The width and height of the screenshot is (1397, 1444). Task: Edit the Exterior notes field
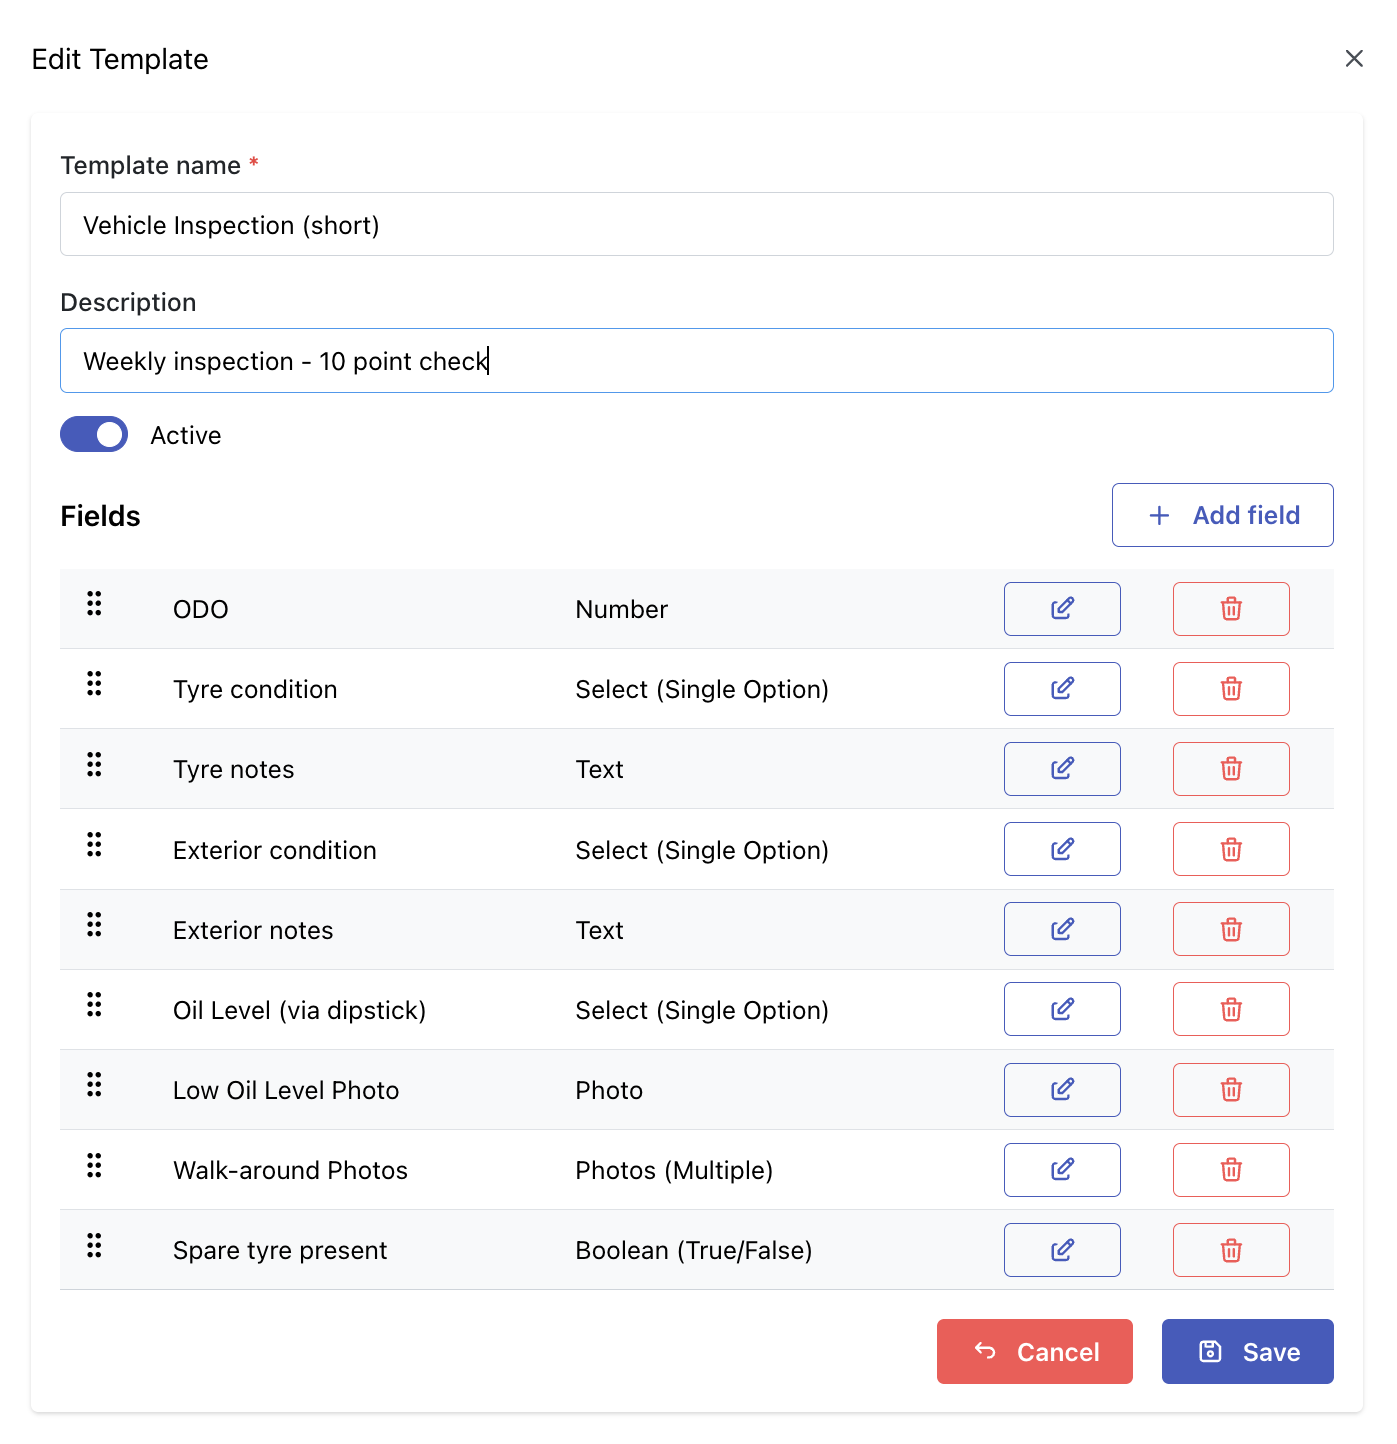click(1062, 929)
